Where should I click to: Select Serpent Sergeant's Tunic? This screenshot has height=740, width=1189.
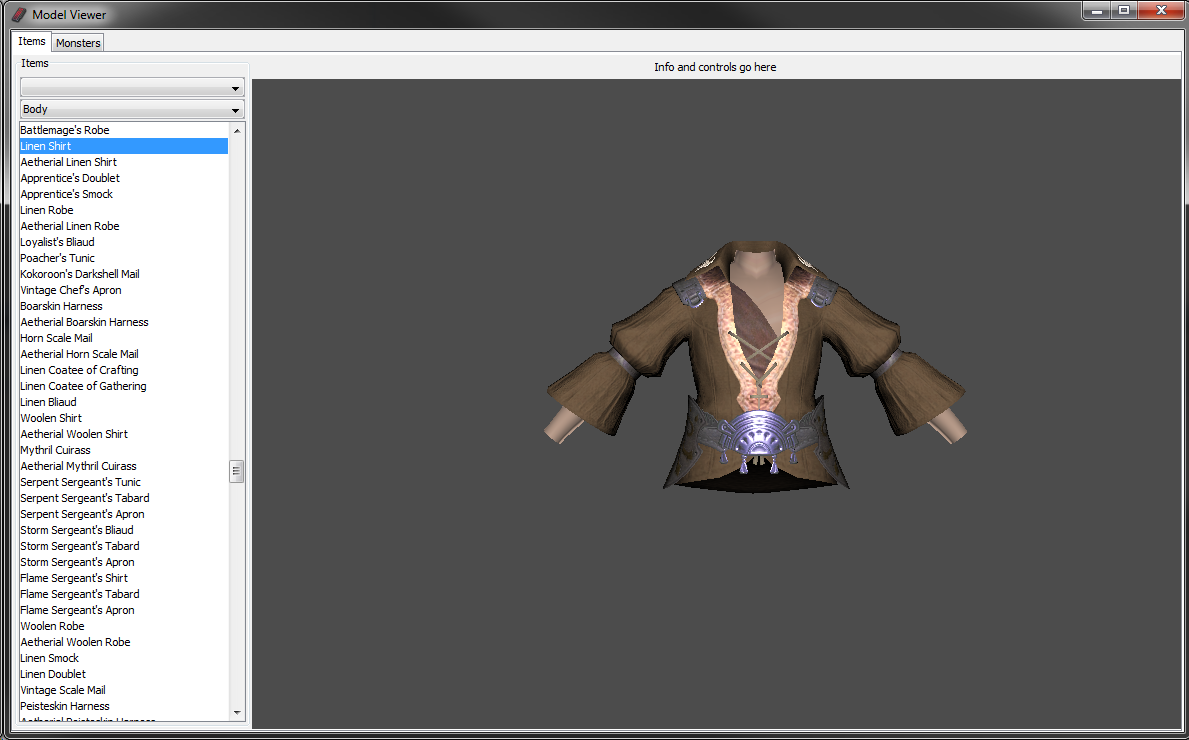point(124,482)
